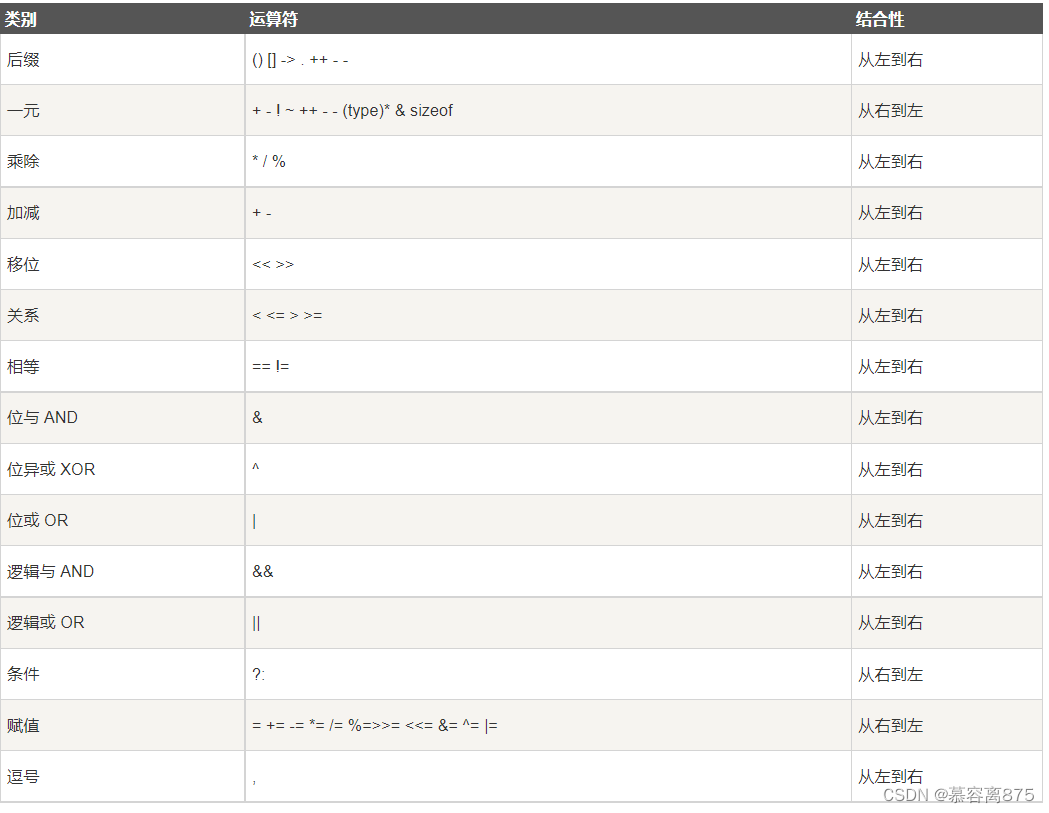Click the 条件 row label
The width and height of the screenshot is (1049, 813).
pos(23,674)
